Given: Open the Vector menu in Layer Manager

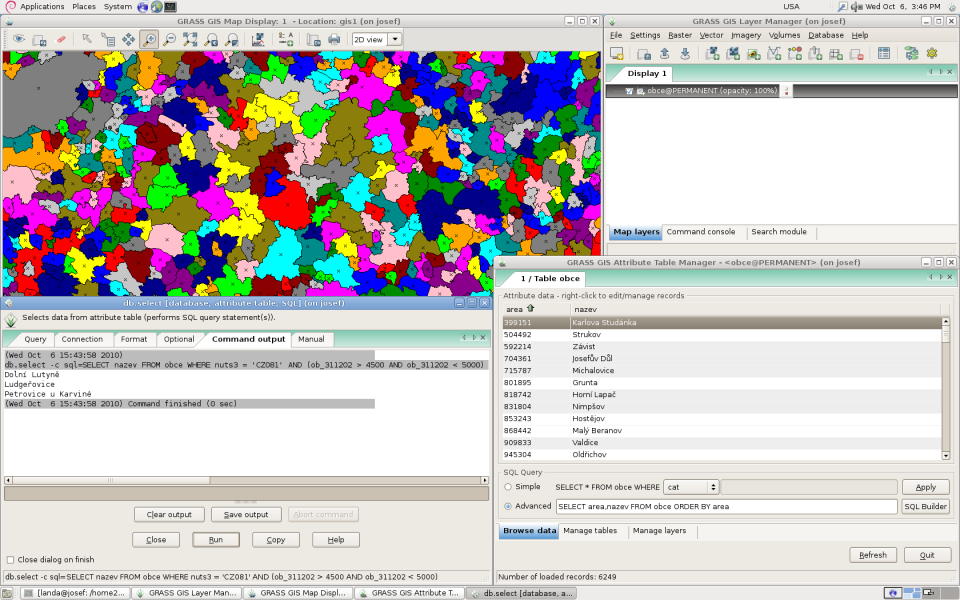Looking at the screenshot, I should (x=711, y=36).
